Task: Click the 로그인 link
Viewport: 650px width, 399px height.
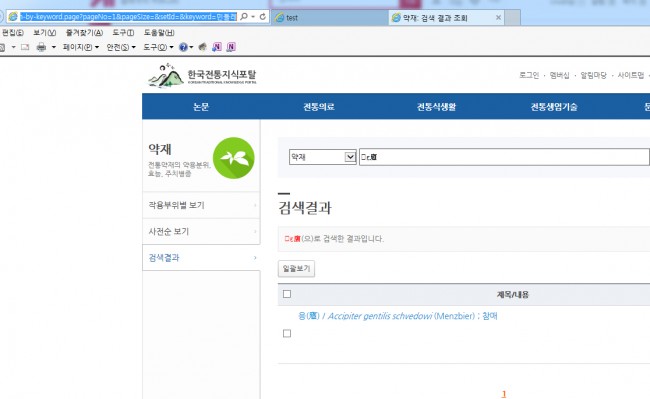Action: pyautogui.click(x=529, y=75)
